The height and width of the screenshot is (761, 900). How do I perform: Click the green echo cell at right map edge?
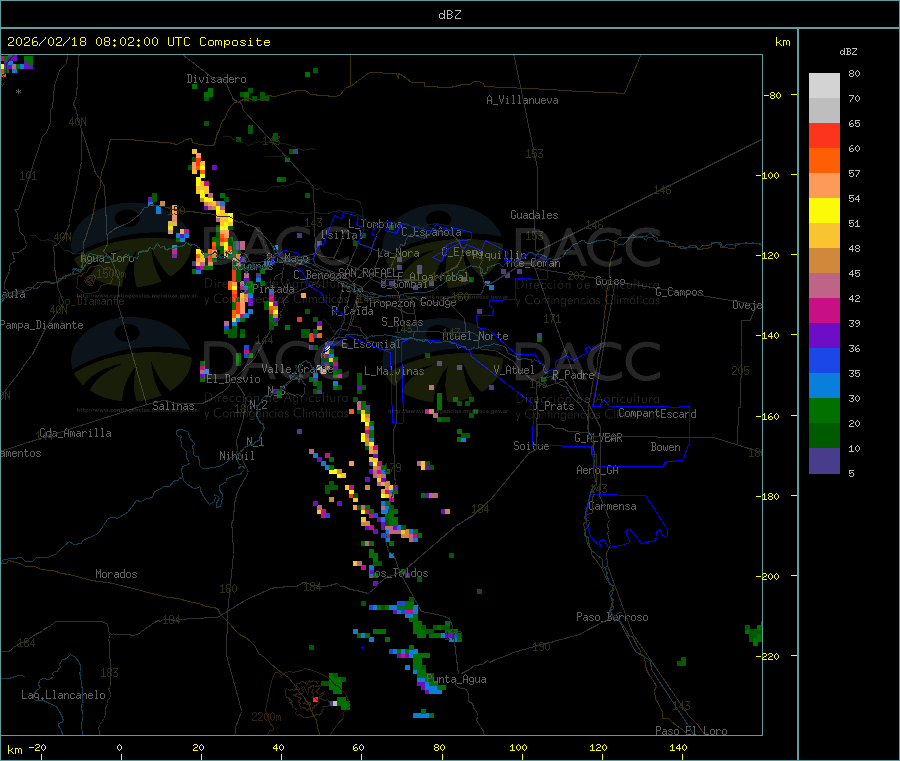point(754,634)
